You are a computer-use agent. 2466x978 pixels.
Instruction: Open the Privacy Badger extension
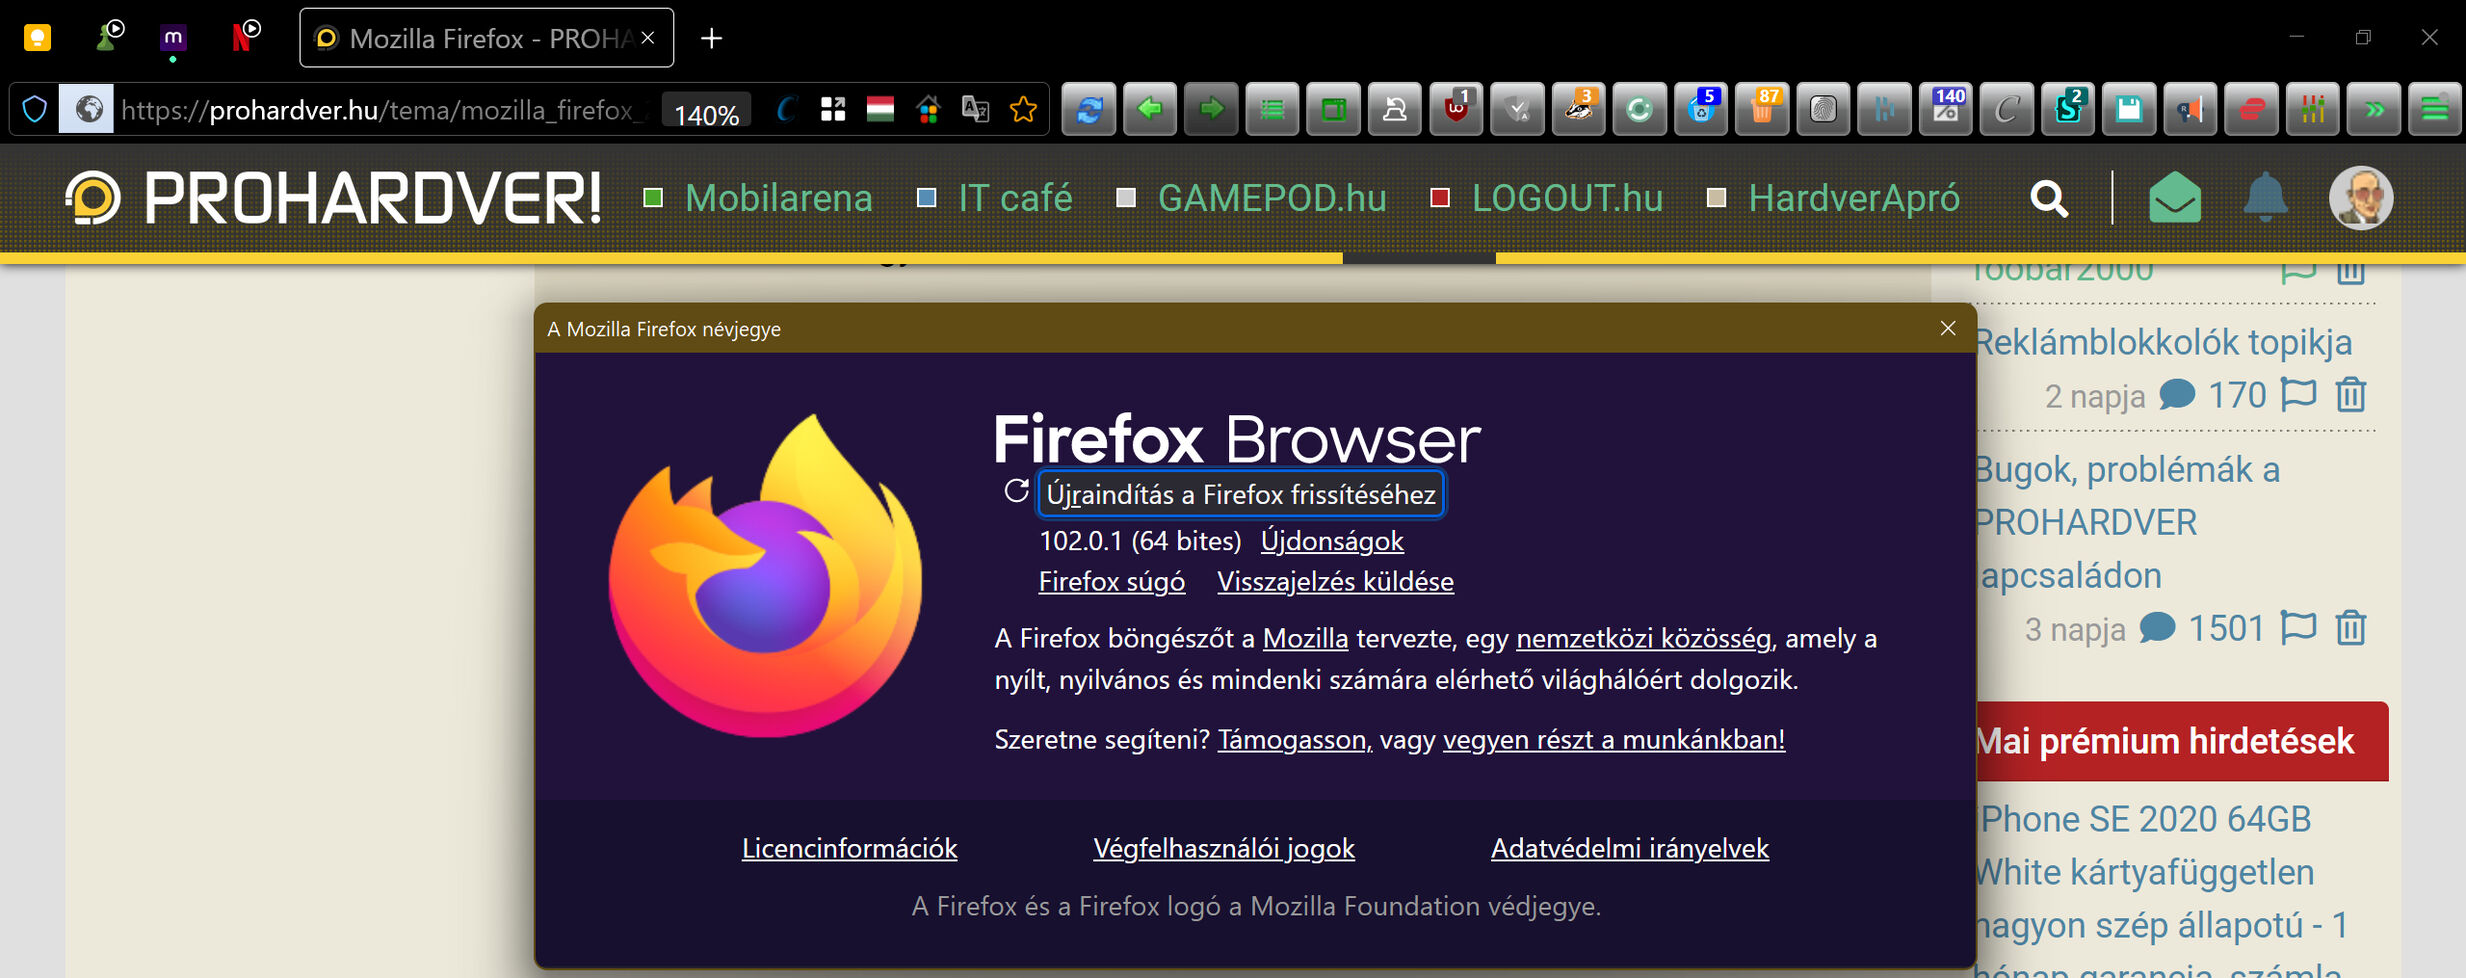(1579, 109)
